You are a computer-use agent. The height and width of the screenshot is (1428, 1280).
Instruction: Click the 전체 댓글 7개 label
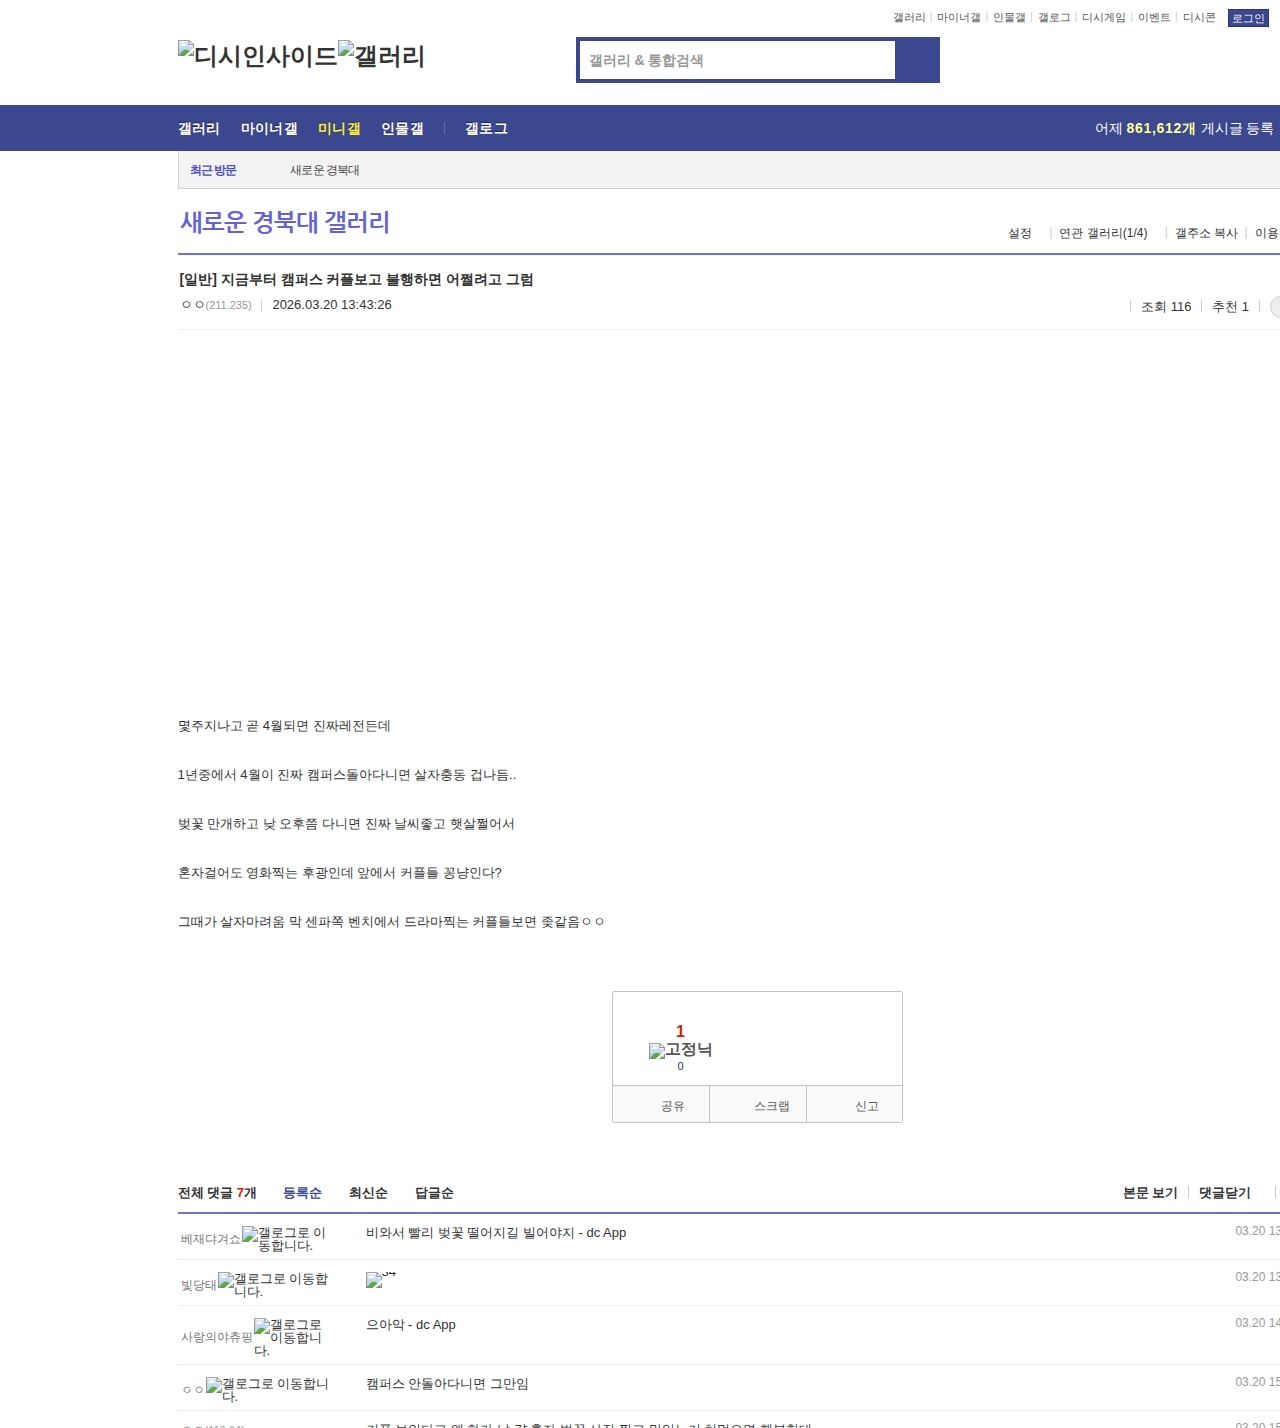[x=217, y=1193]
